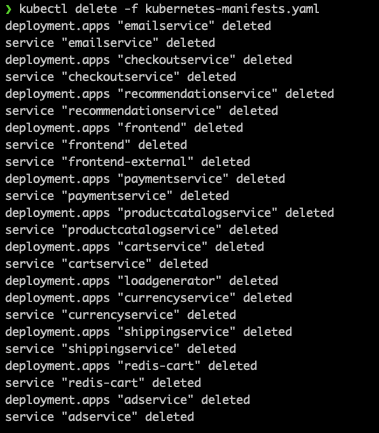379x433 pixels.
Task: Click the deployment.apps "recommendationservice" line
Action: click(x=170, y=94)
